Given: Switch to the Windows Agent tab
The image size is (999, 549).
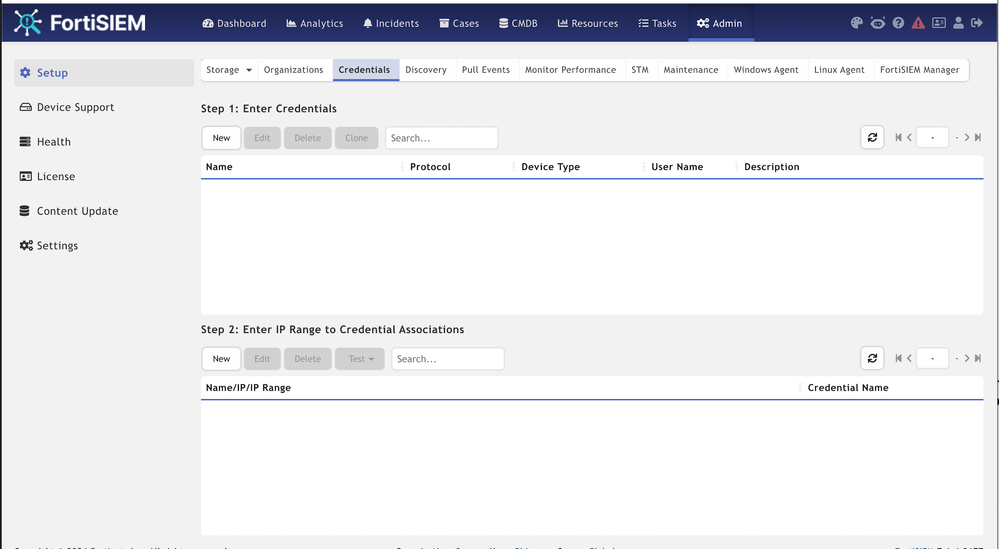Looking at the screenshot, I should tap(766, 70).
